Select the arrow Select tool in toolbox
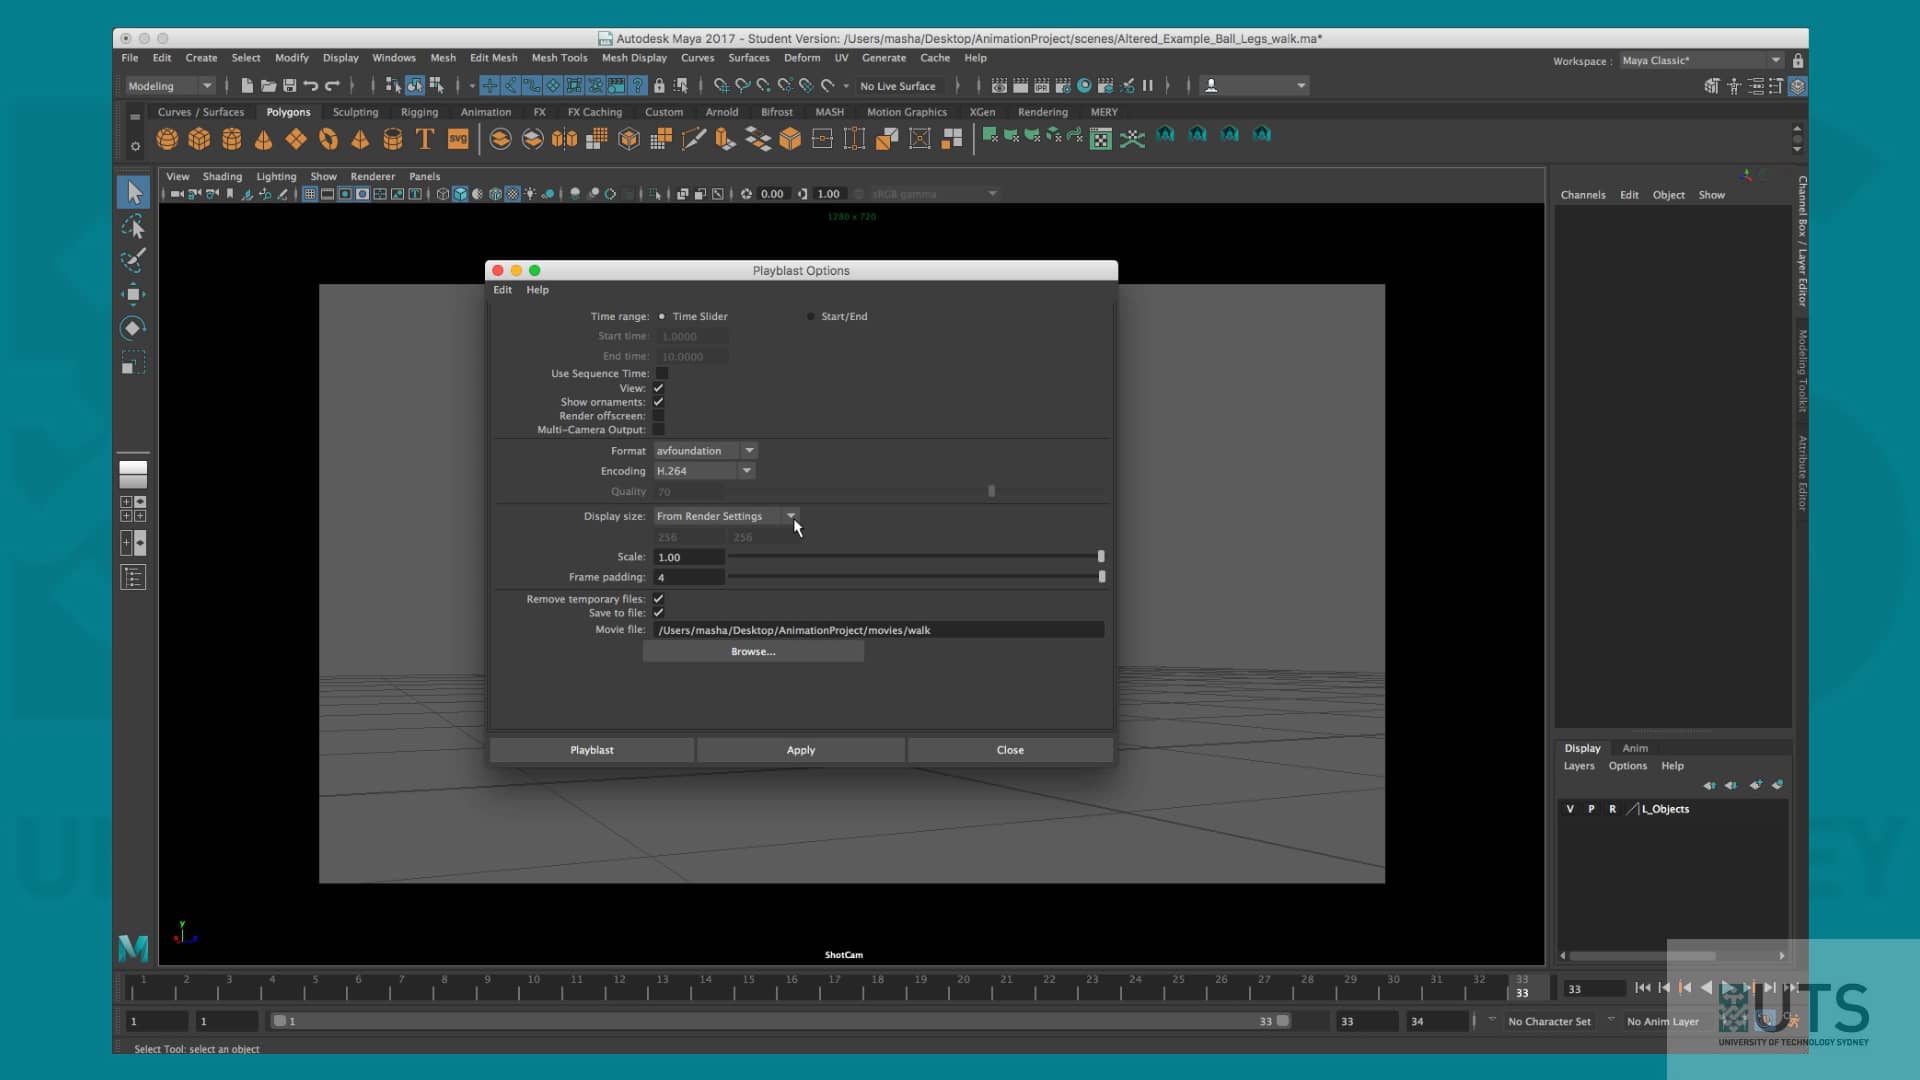Screen dimensions: 1920x1080 133,192
